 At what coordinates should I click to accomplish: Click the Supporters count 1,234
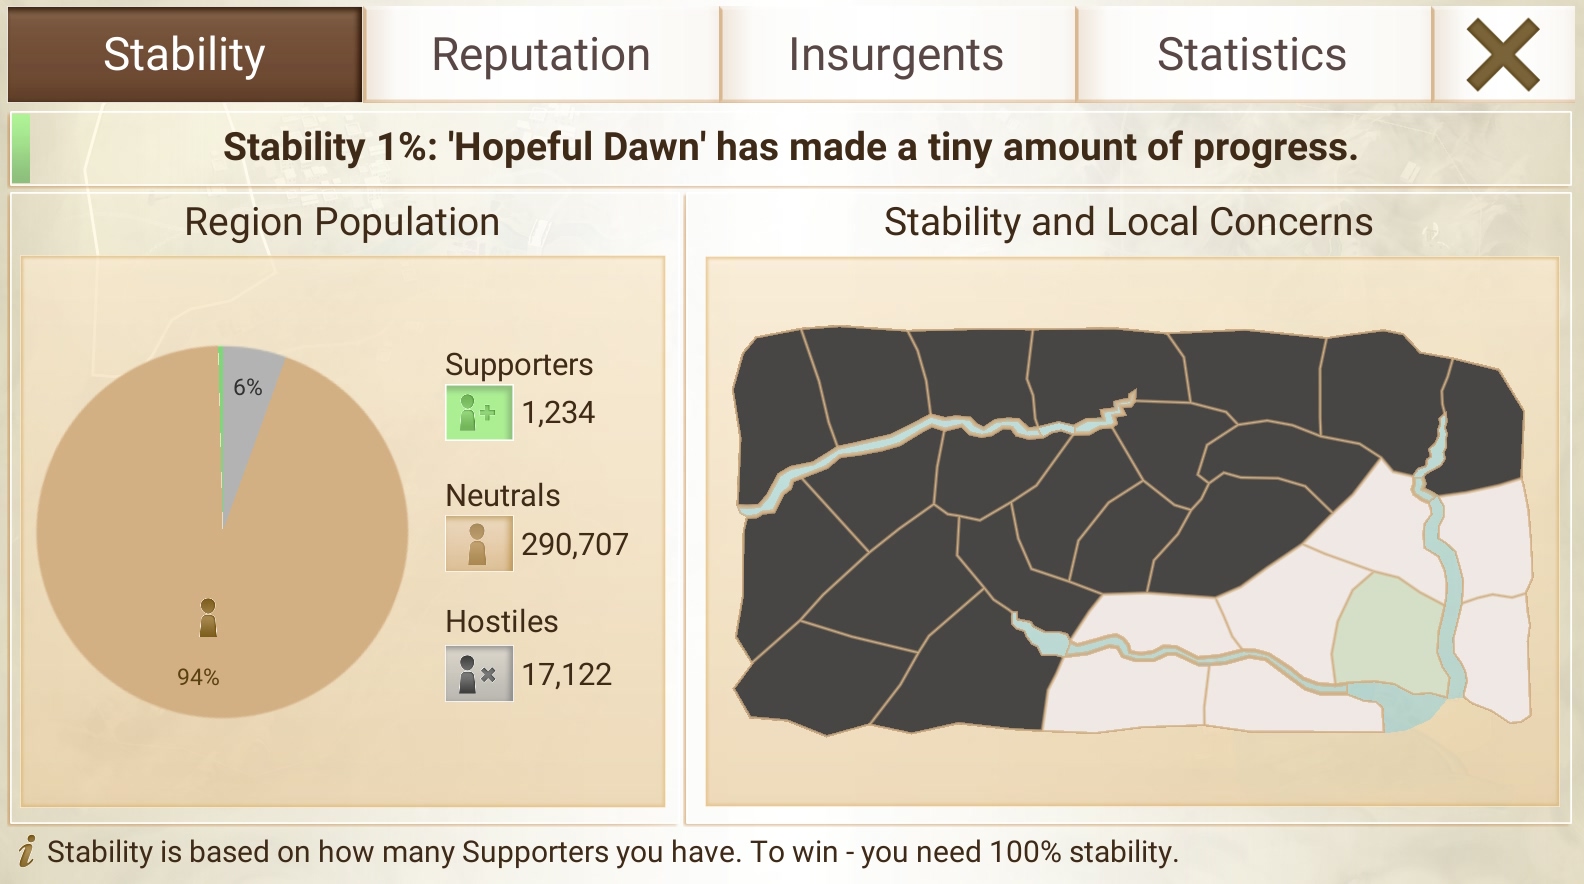click(x=558, y=412)
